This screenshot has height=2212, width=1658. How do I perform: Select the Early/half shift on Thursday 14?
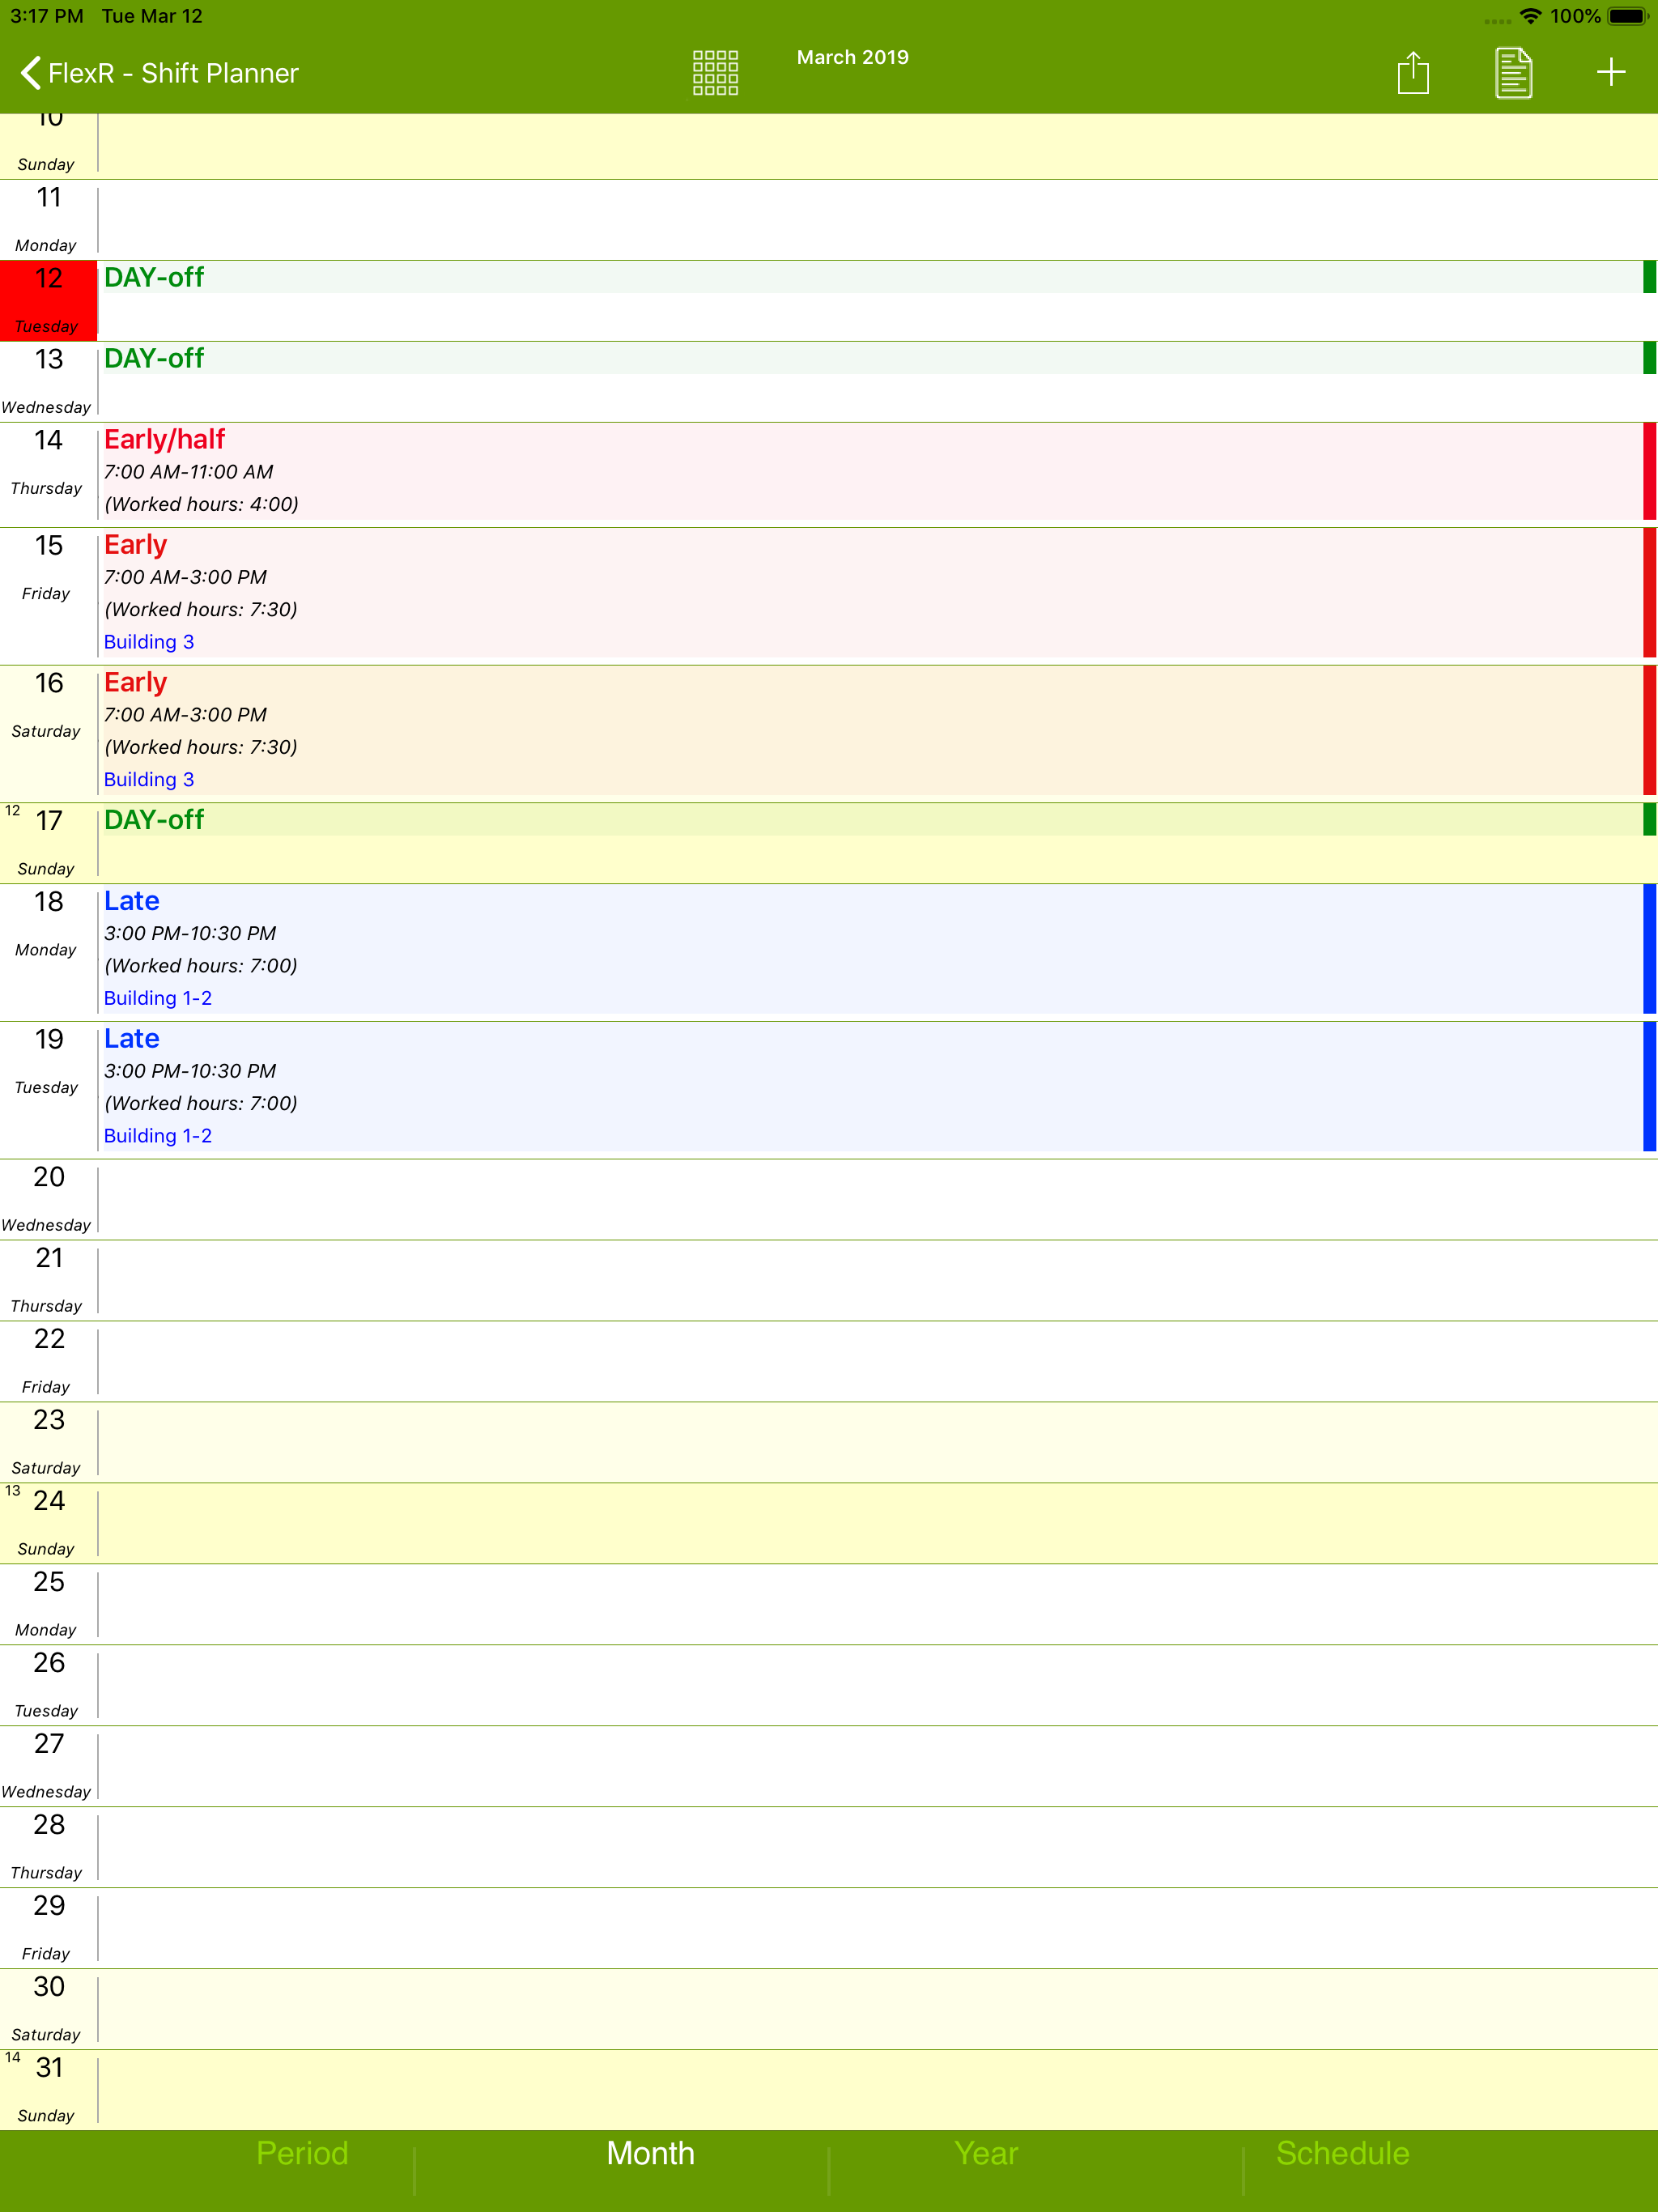[164, 439]
